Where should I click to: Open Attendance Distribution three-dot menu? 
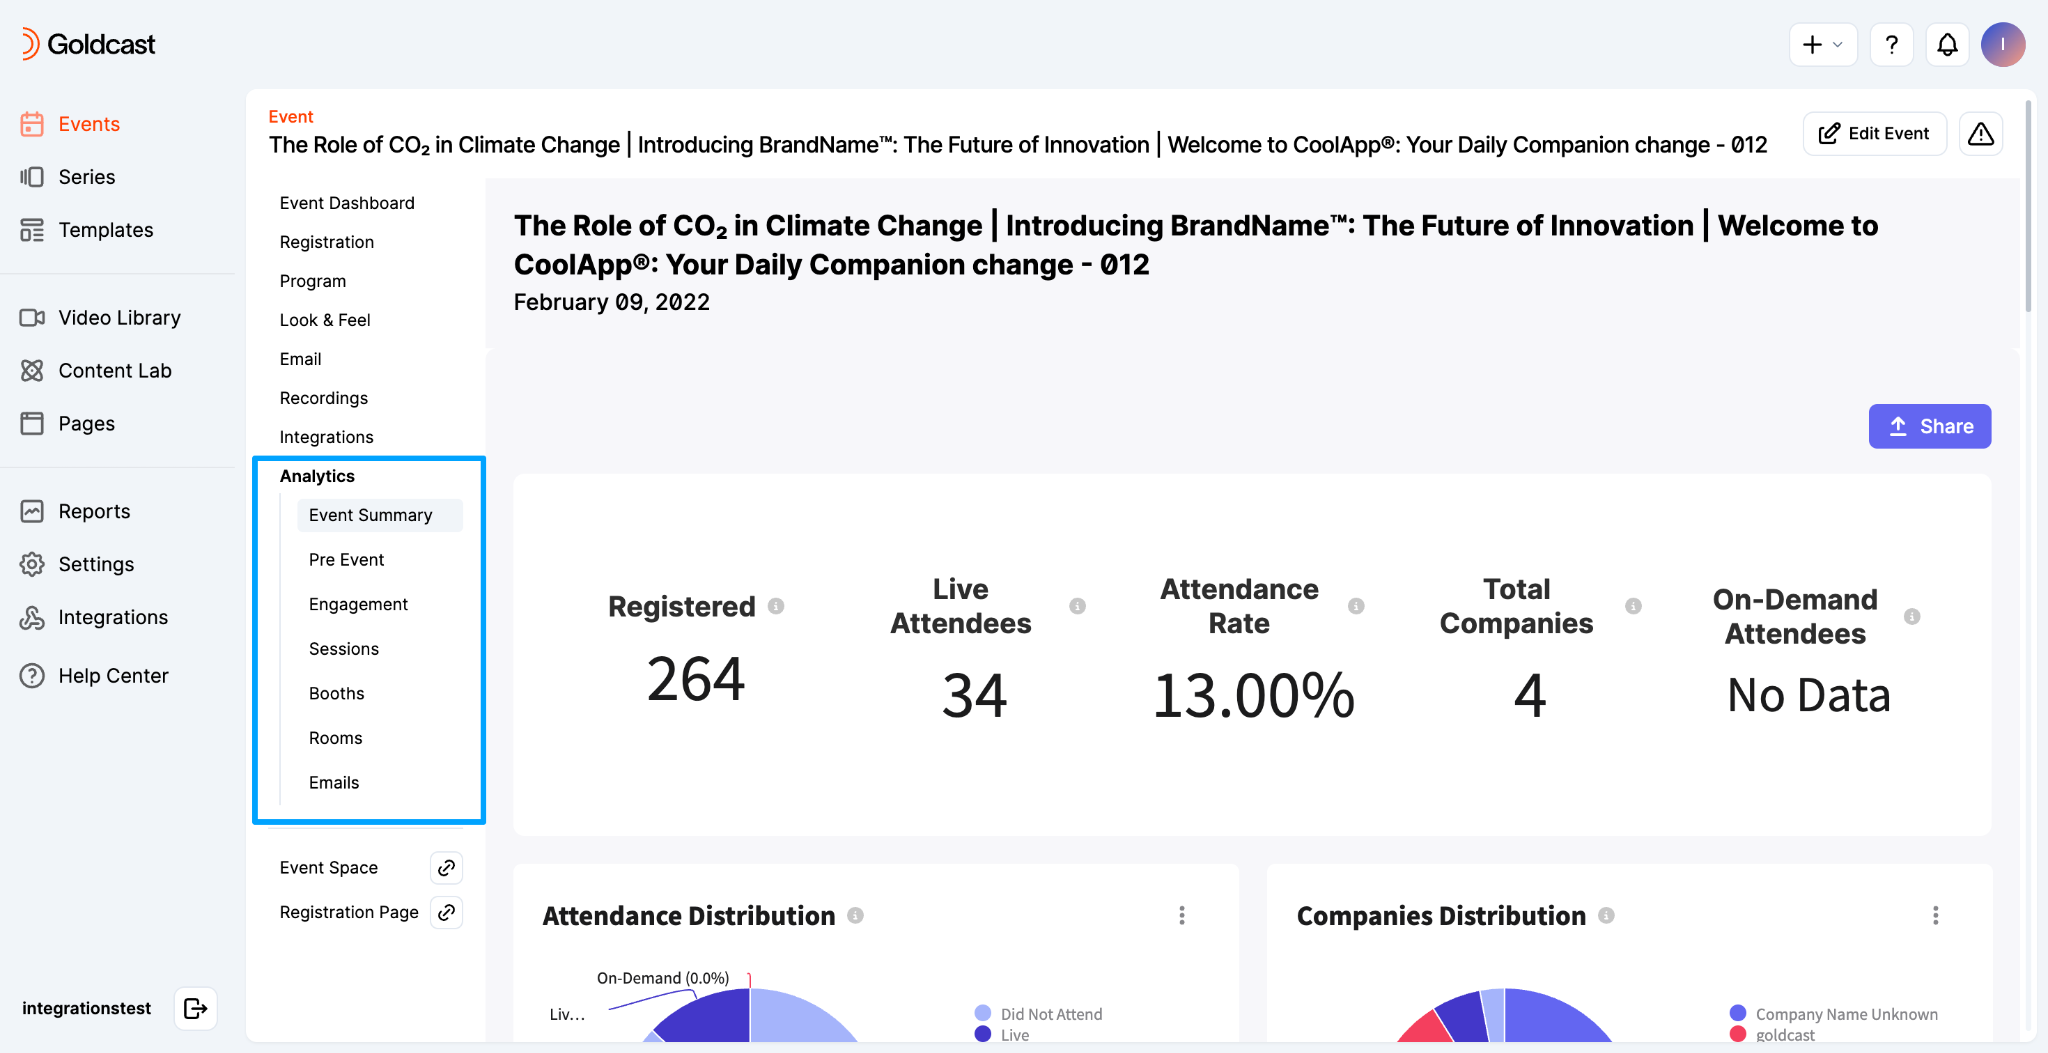click(1182, 915)
